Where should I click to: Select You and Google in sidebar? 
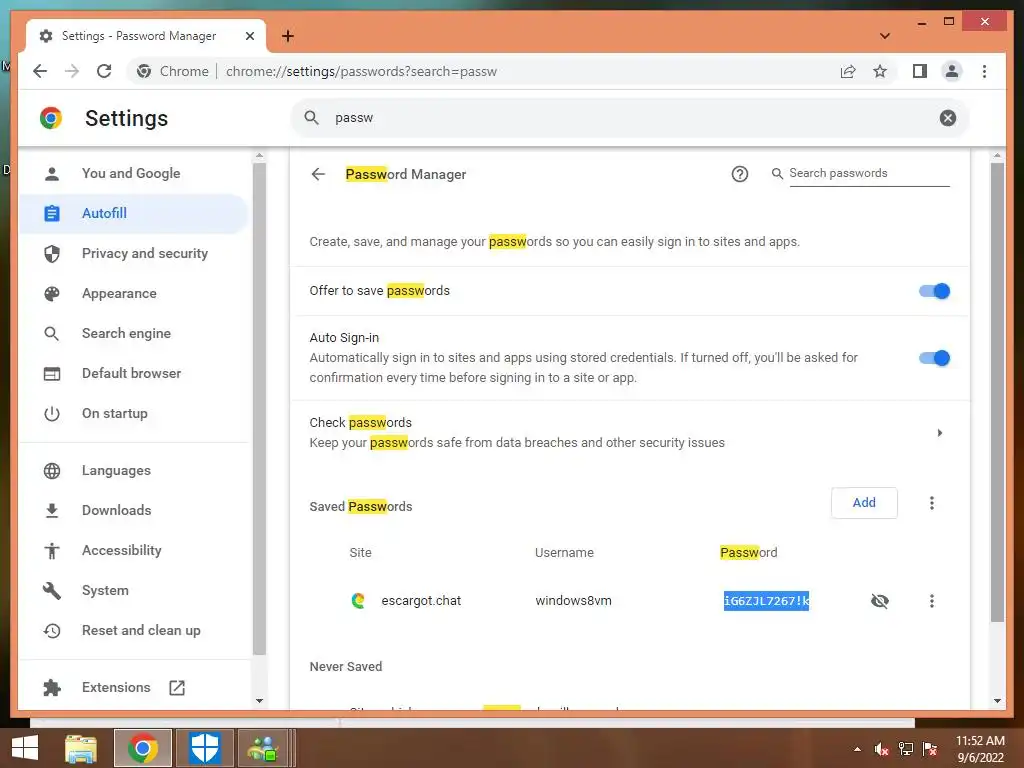pos(131,173)
